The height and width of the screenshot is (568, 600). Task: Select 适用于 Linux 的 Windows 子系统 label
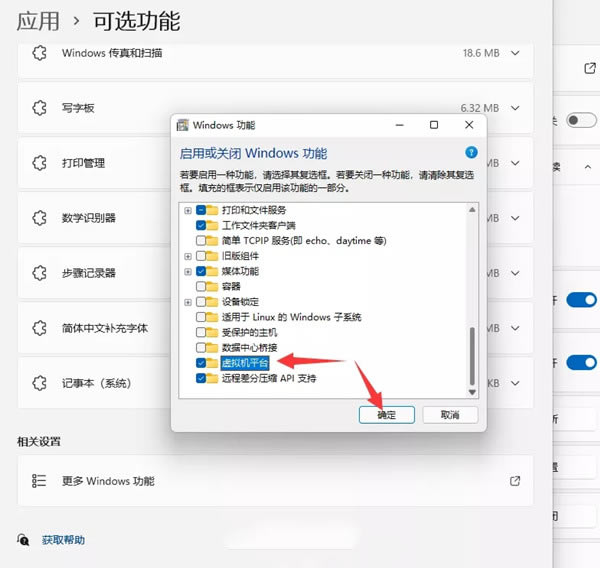292,317
